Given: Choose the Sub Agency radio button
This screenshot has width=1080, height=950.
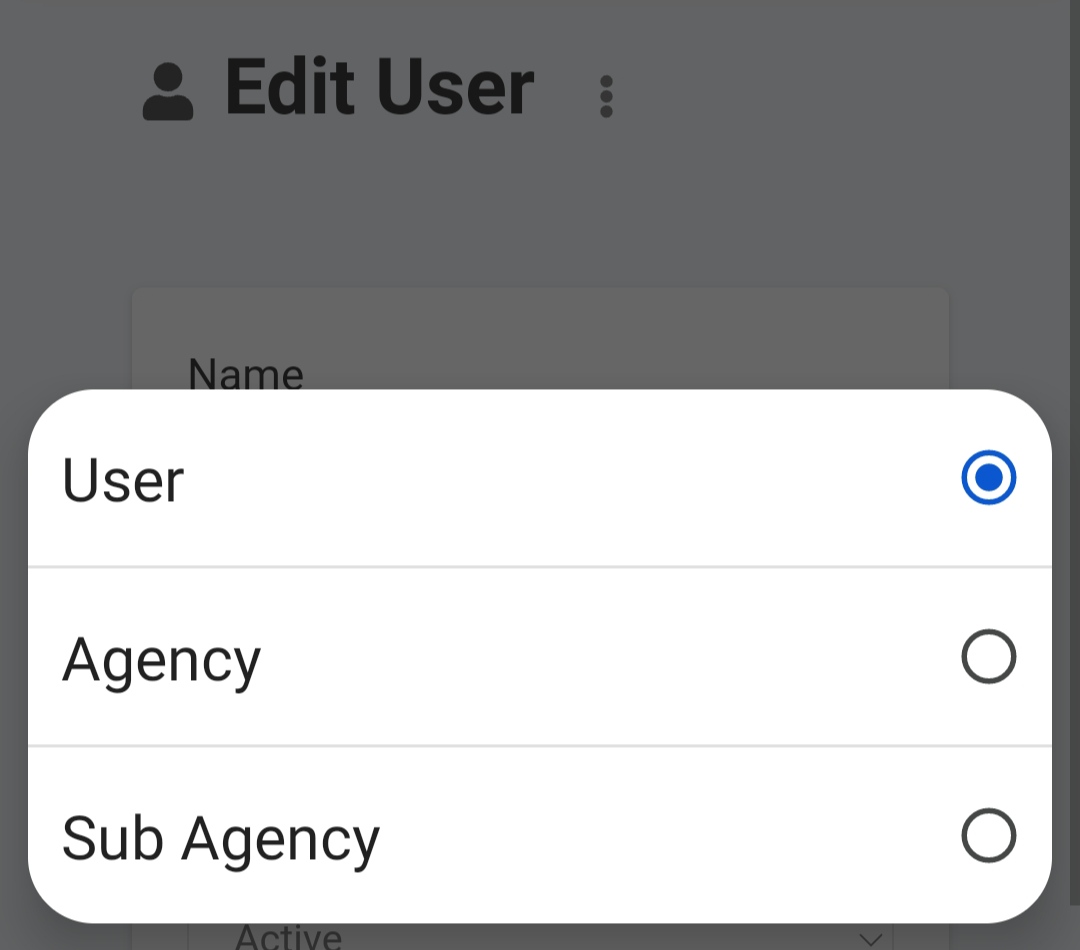Looking at the screenshot, I should click(x=988, y=836).
